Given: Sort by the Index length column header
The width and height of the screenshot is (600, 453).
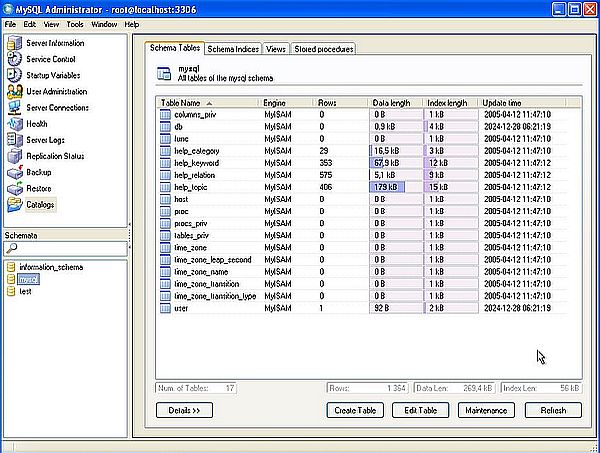Looking at the screenshot, I should coord(451,103).
